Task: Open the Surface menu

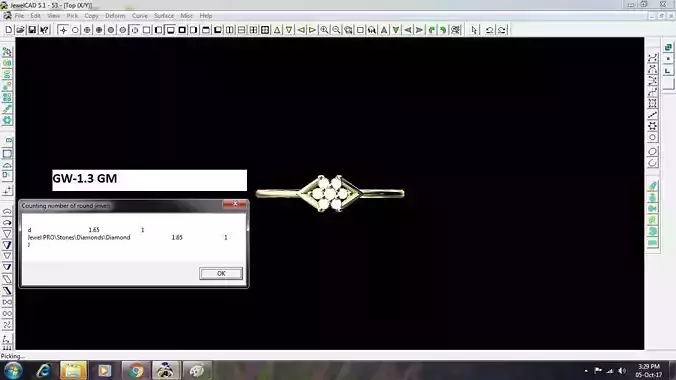Action: 164,16
